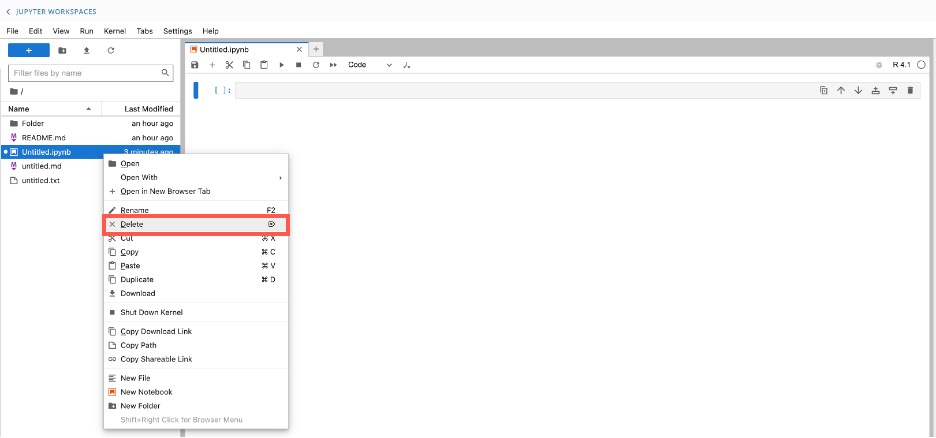Choose Copy Path in the context menu
The height and width of the screenshot is (438, 936).
pyautogui.click(x=196, y=345)
